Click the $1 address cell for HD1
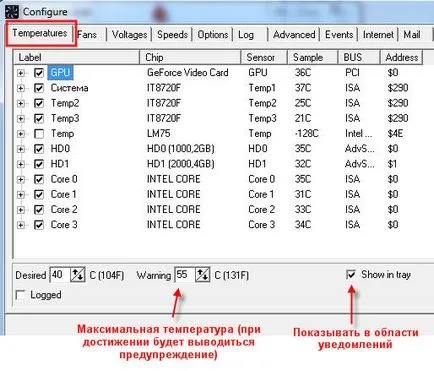The height and width of the screenshot is (371, 434). click(x=392, y=164)
